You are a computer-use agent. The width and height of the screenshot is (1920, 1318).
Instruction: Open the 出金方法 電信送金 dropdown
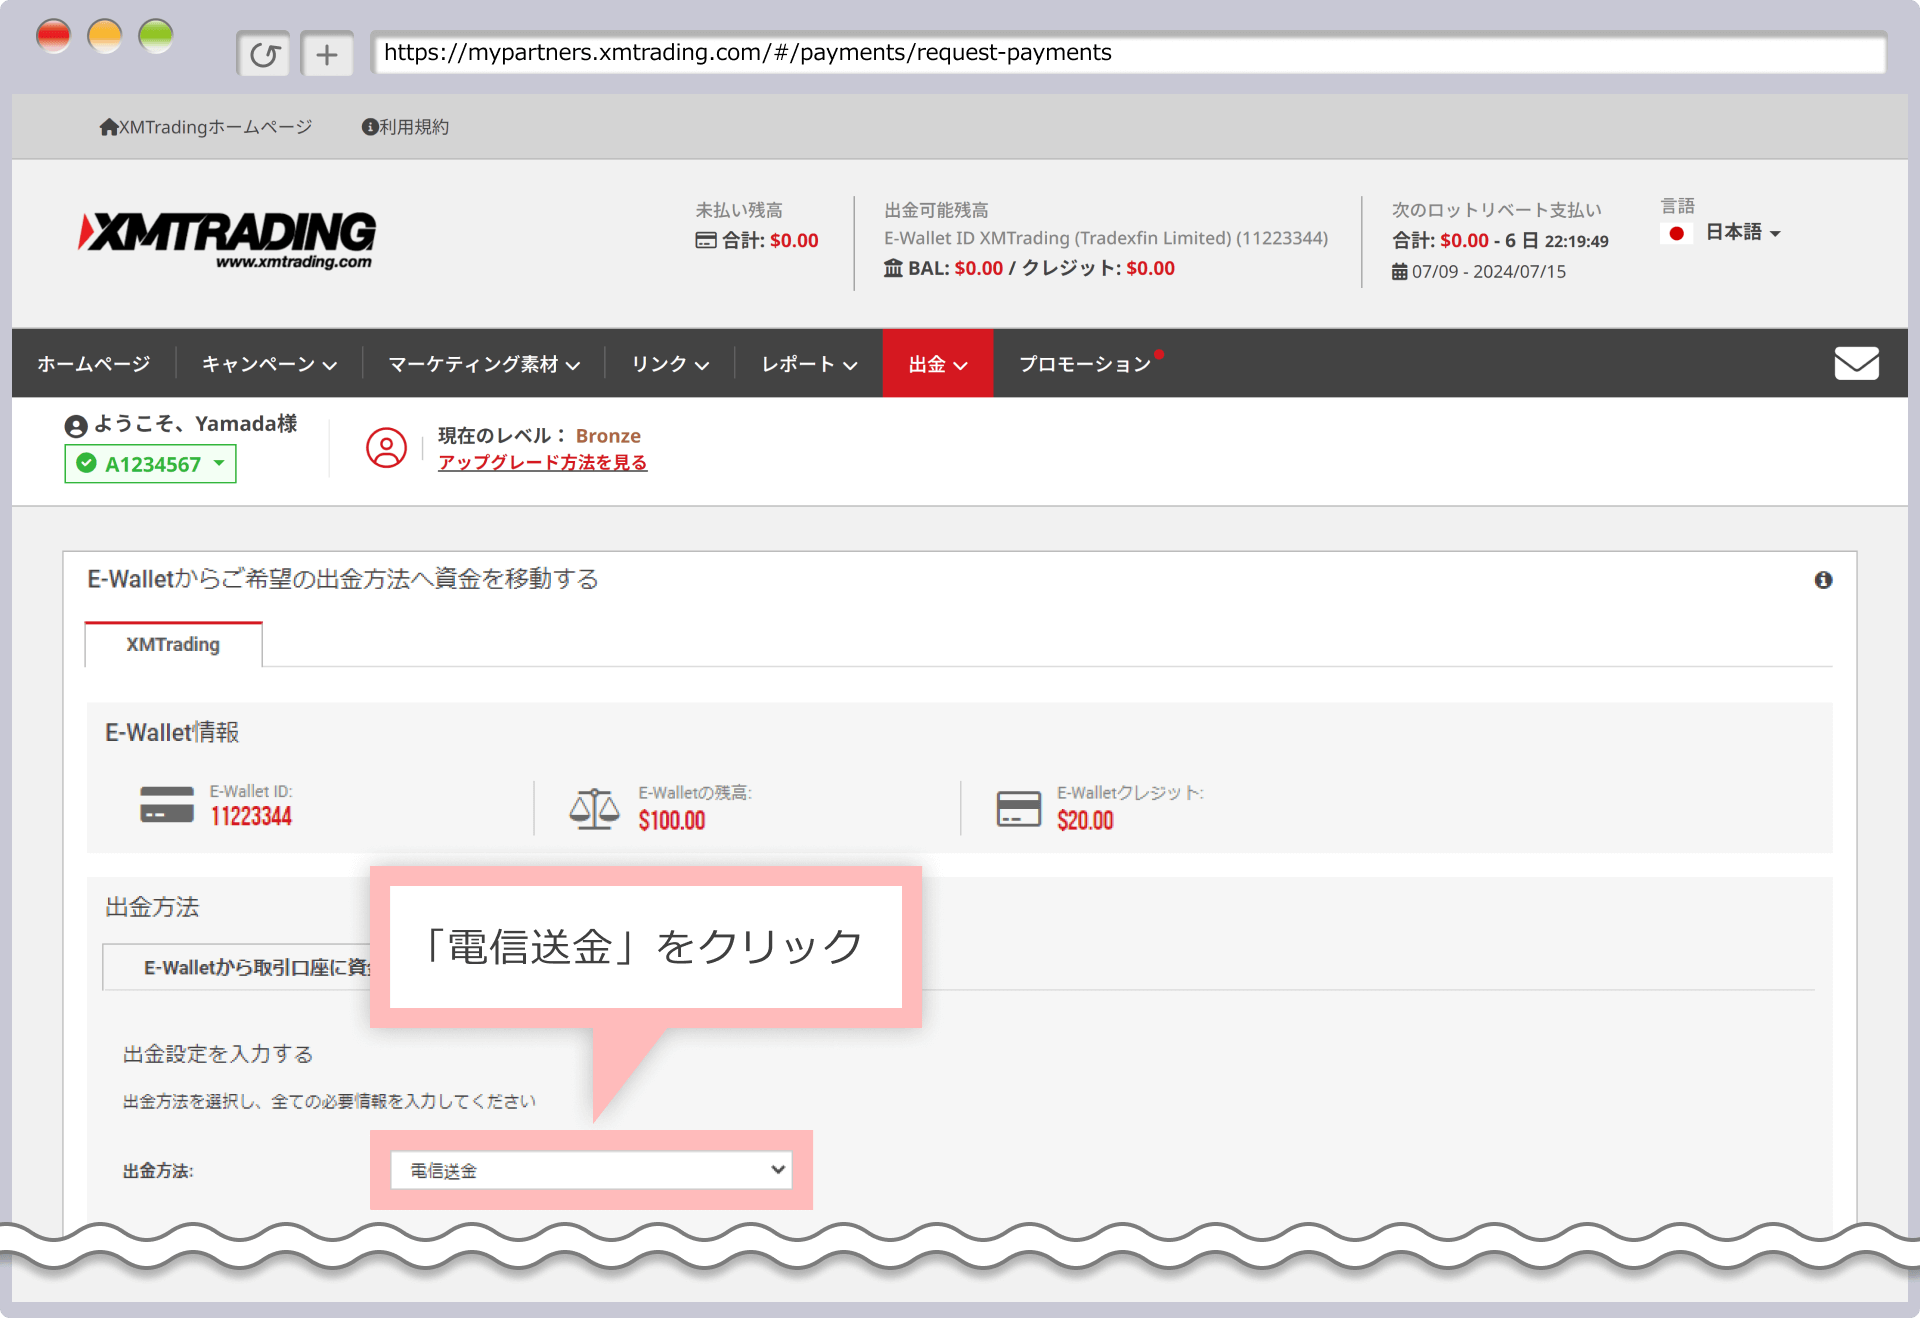coord(591,1170)
